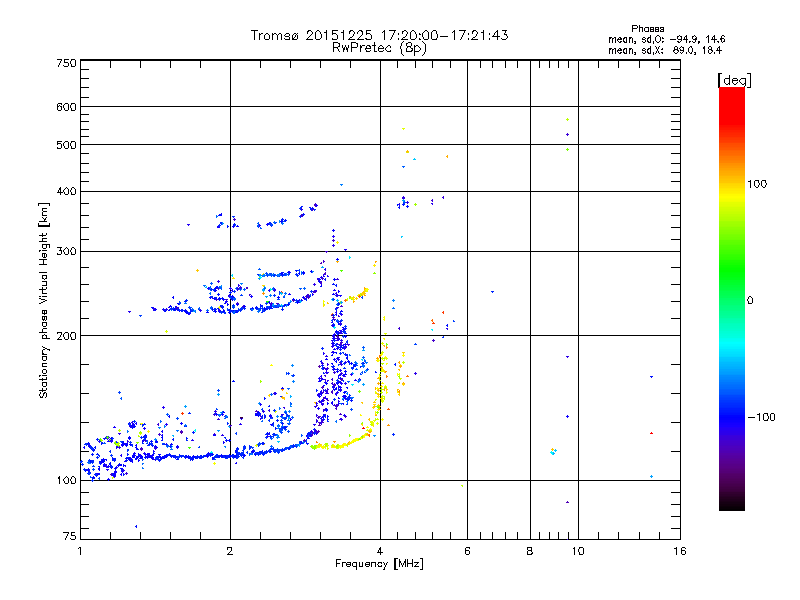The height and width of the screenshot is (600, 800).
Task: Click the "mean, sd,O: -94.9, 14.6" line
Action: [666, 39]
